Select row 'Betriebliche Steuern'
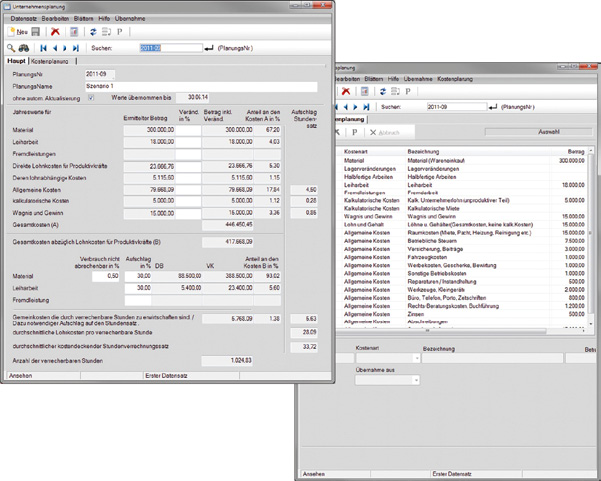Screen dimensions: 601x481 [x=461, y=241]
